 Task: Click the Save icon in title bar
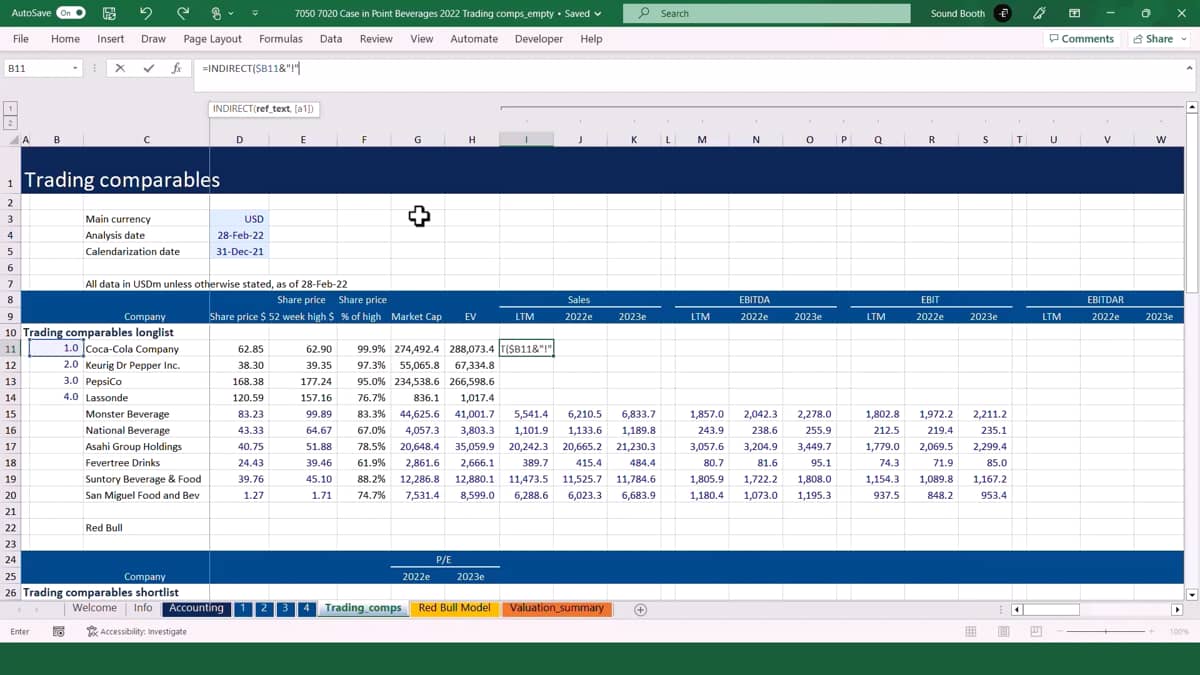109,14
